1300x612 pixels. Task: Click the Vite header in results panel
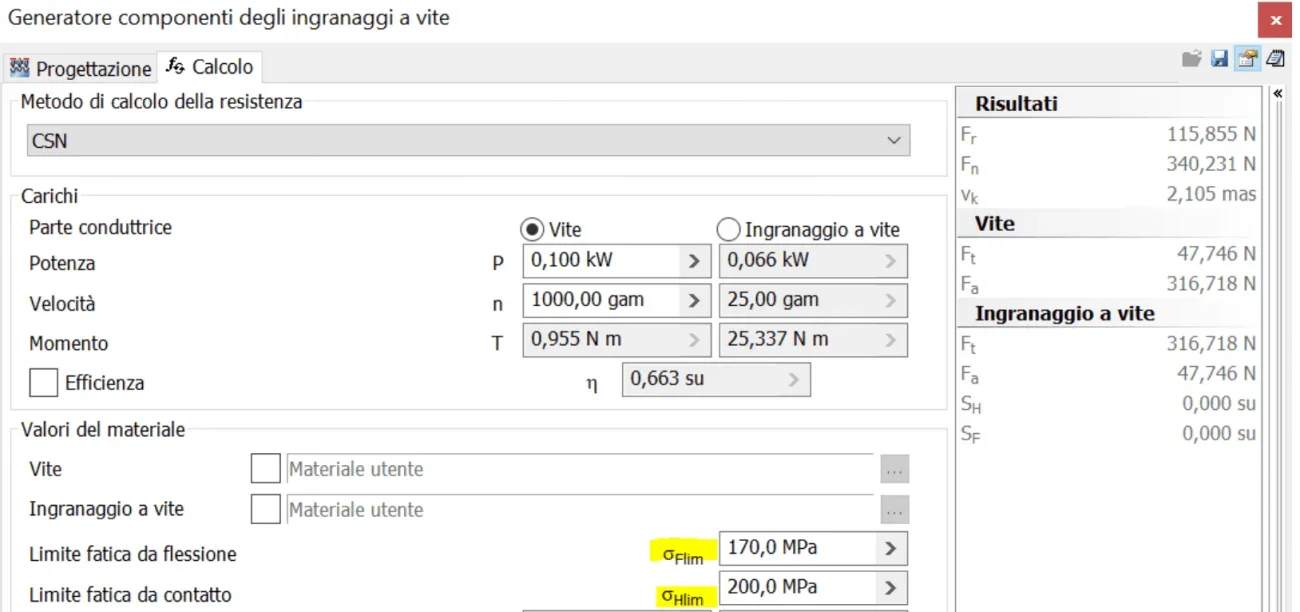click(x=995, y=224)
